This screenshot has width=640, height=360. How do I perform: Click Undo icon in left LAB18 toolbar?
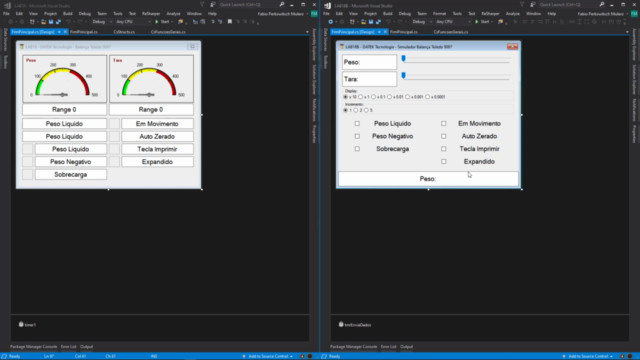pos(68,22)
